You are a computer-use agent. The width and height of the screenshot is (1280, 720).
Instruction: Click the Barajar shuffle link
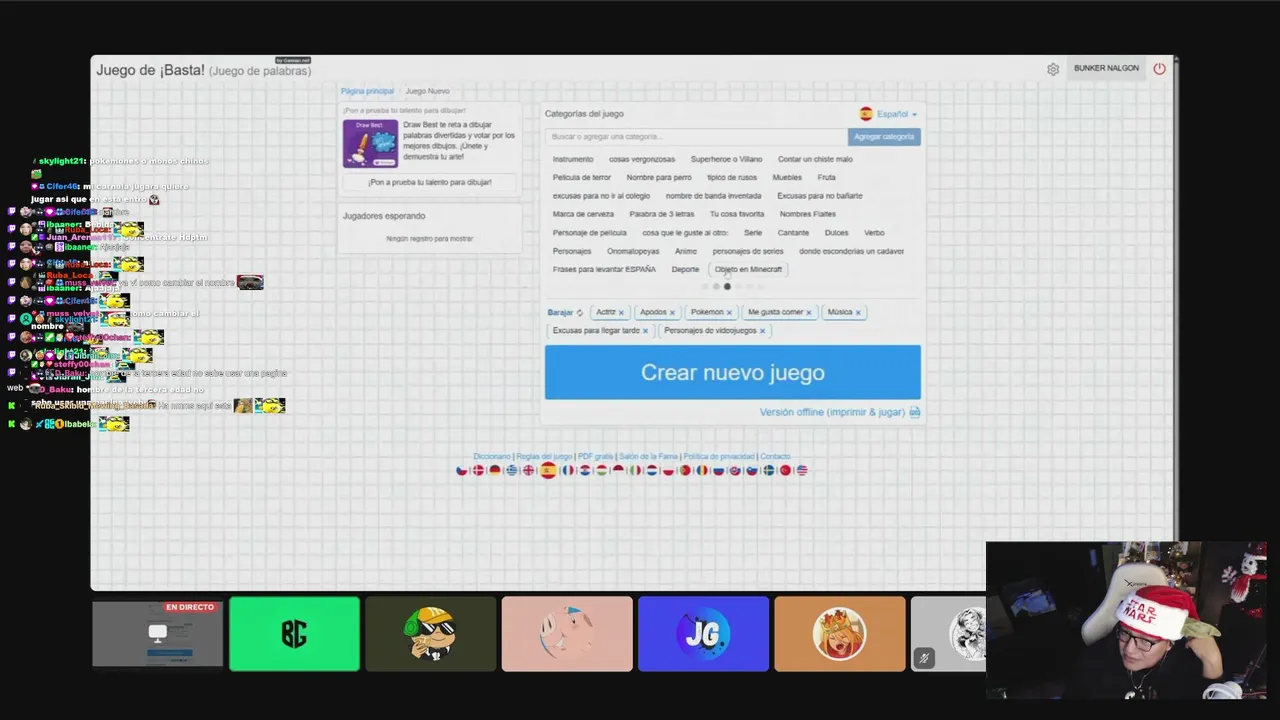click(560, 313)
